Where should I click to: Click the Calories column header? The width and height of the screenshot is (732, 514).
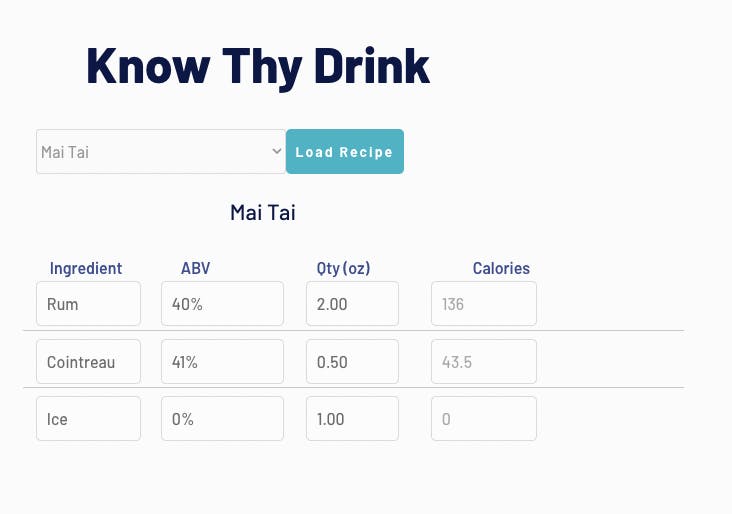pyautogui.click(x=501, y=268)
